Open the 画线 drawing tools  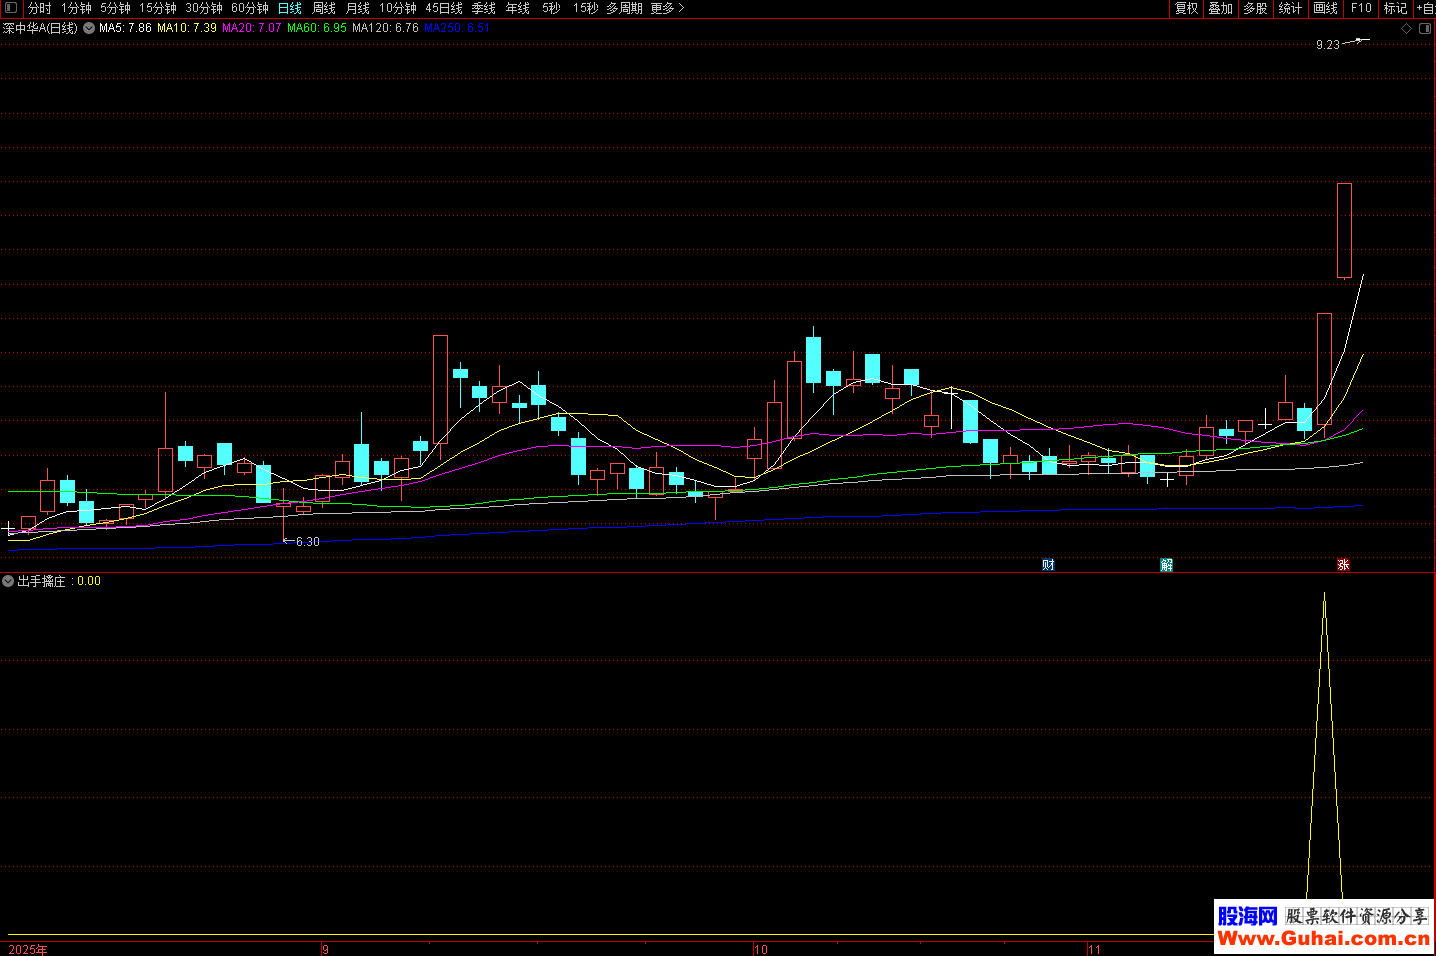click(x=1325, y=8)
